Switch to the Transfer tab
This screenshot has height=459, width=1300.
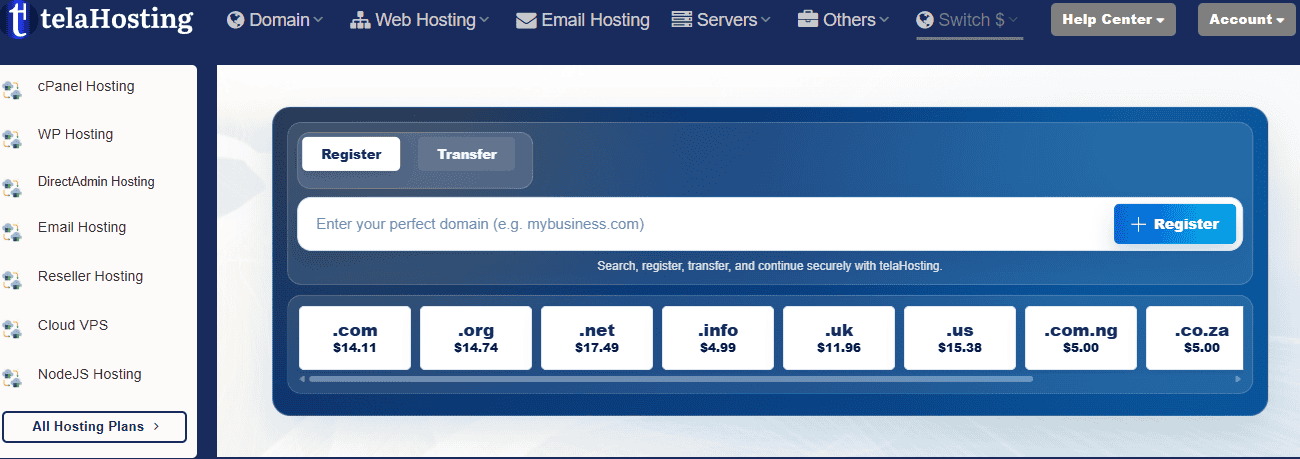click(466, 154)
